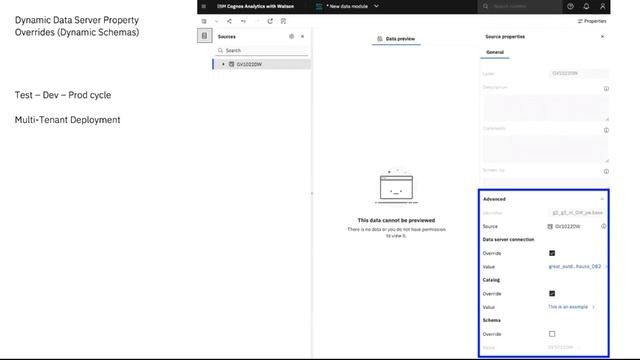Click the Comments text area
This screenshot has width=640, height=360.
click(546, 149)
